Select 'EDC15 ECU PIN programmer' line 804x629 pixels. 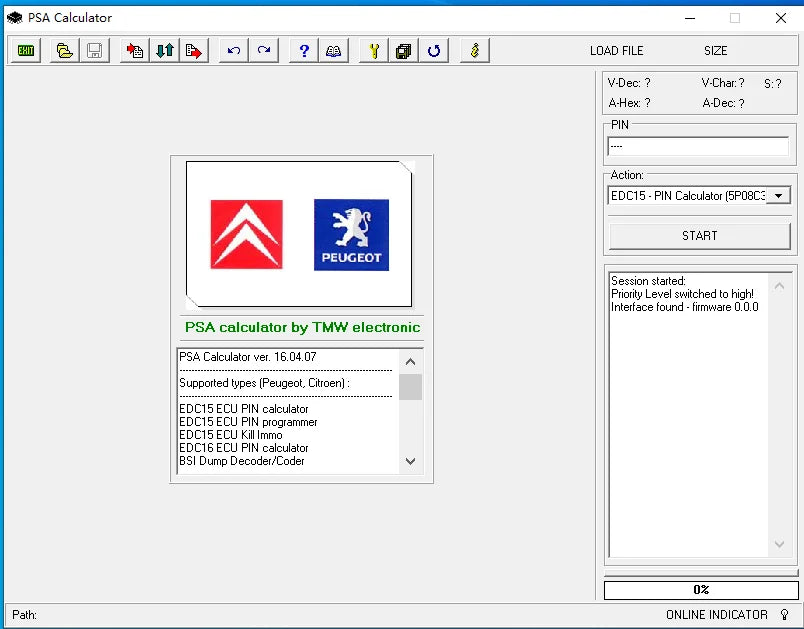point(248,422)
